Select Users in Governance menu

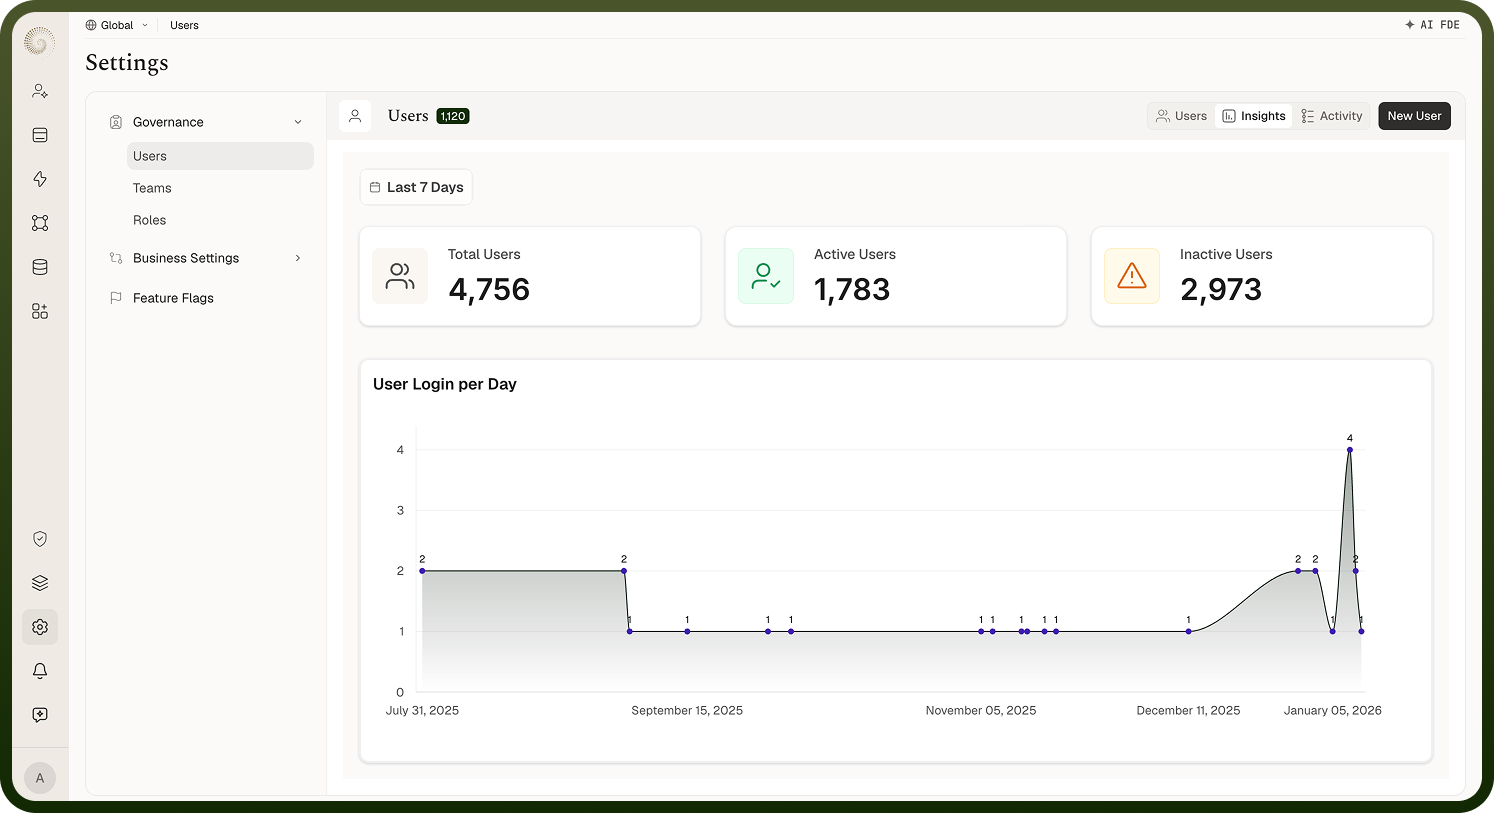[x=220, y=156]
